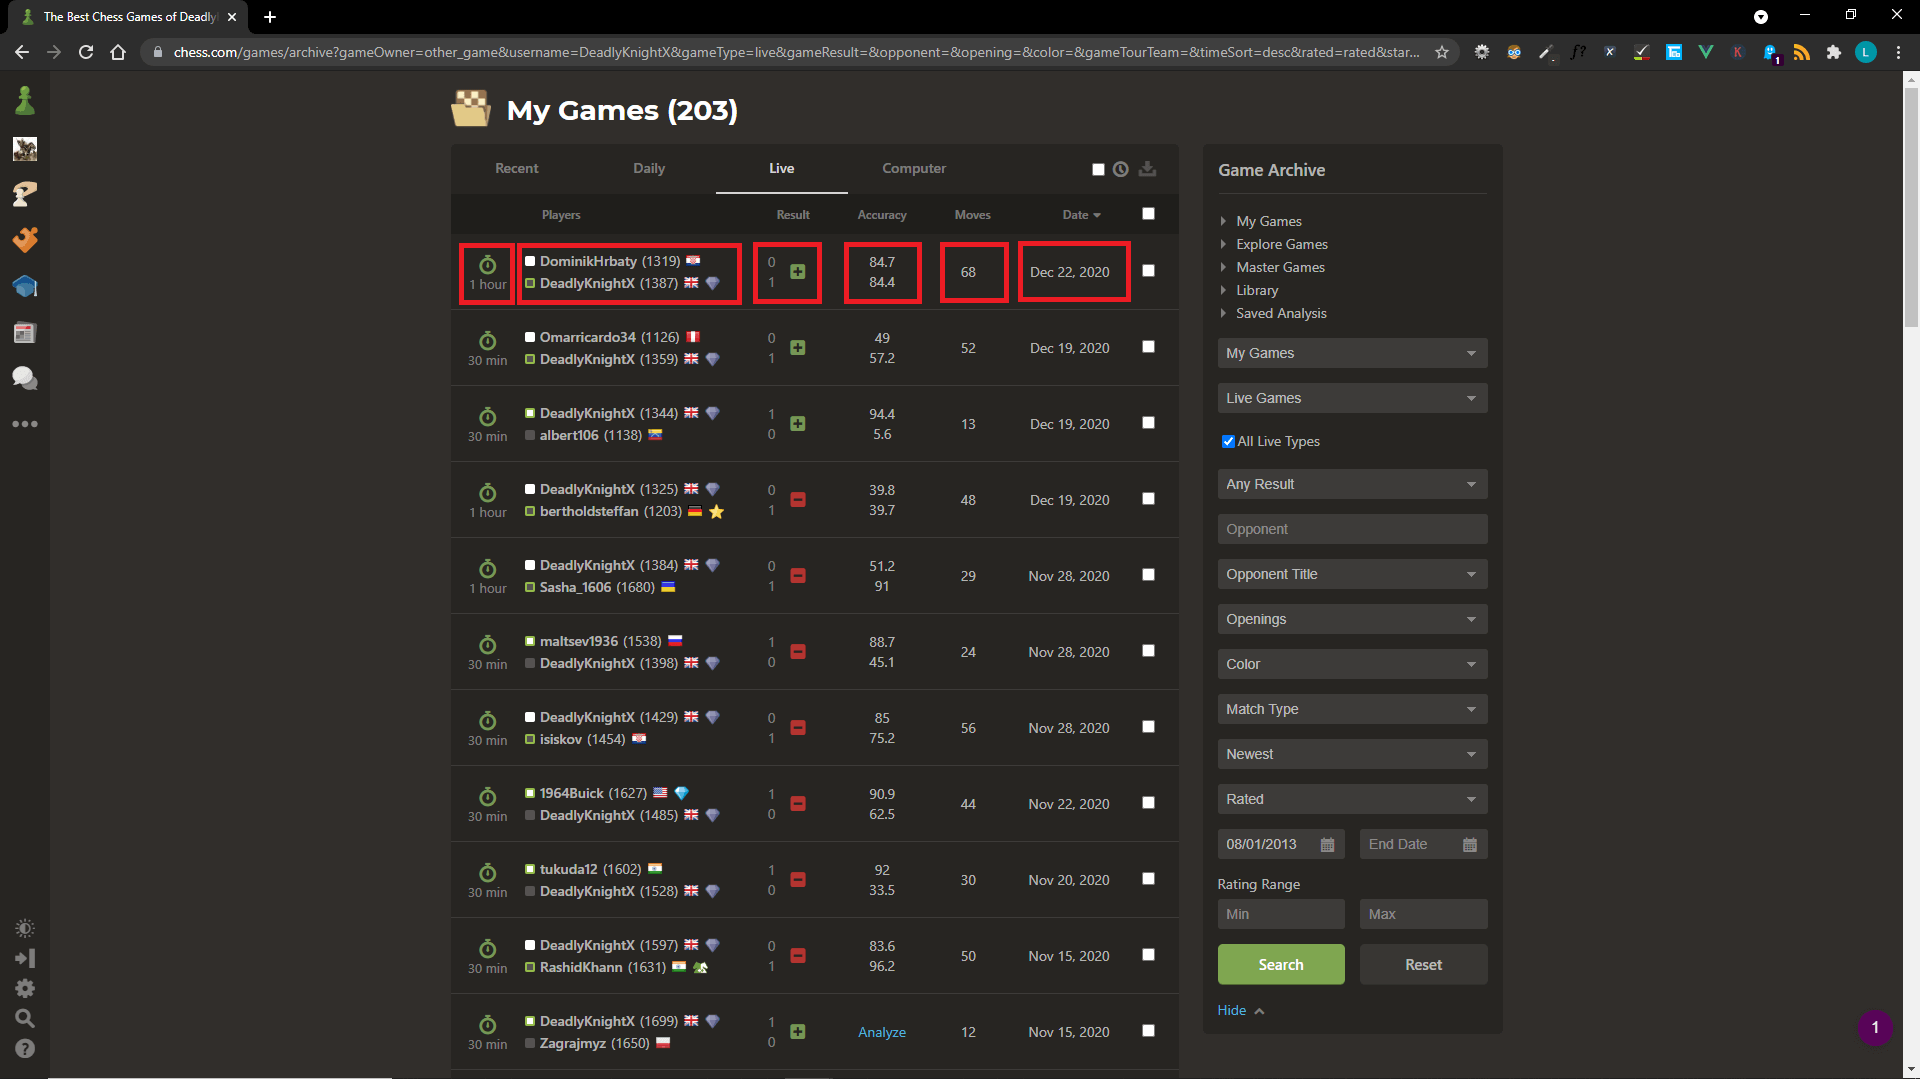Image resolution: width=1920 pixels, height=1079 pixels.
Task: Click the Reset button
Action: click(1423, 965)
